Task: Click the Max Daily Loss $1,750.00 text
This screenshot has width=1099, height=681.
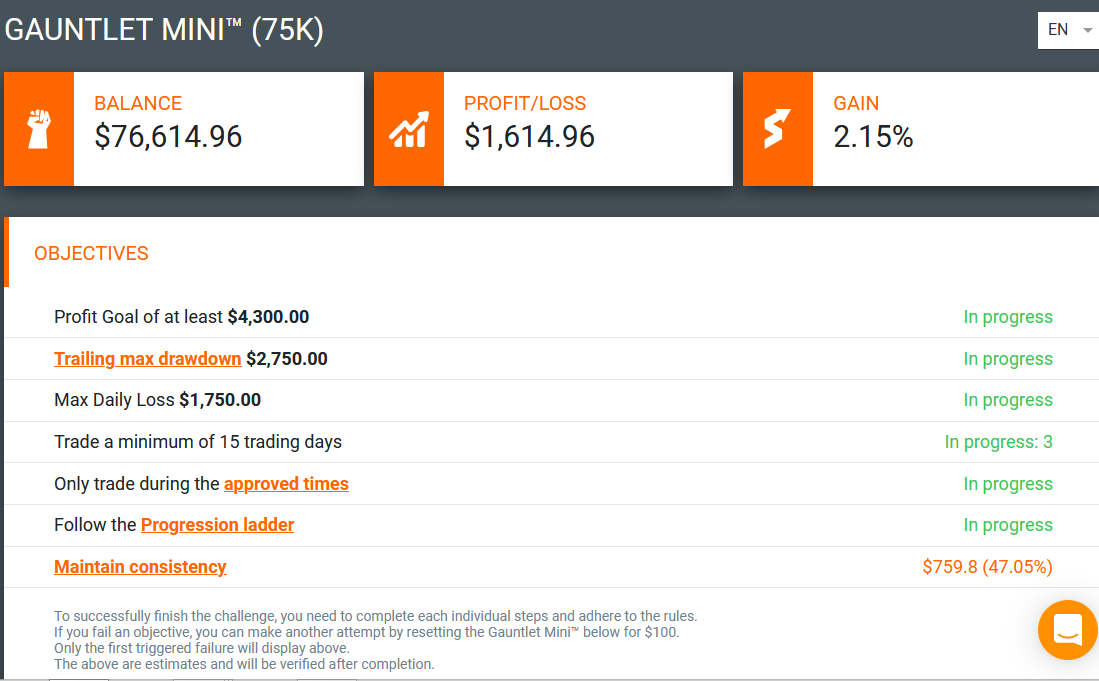Action: (x=158, y=400)
